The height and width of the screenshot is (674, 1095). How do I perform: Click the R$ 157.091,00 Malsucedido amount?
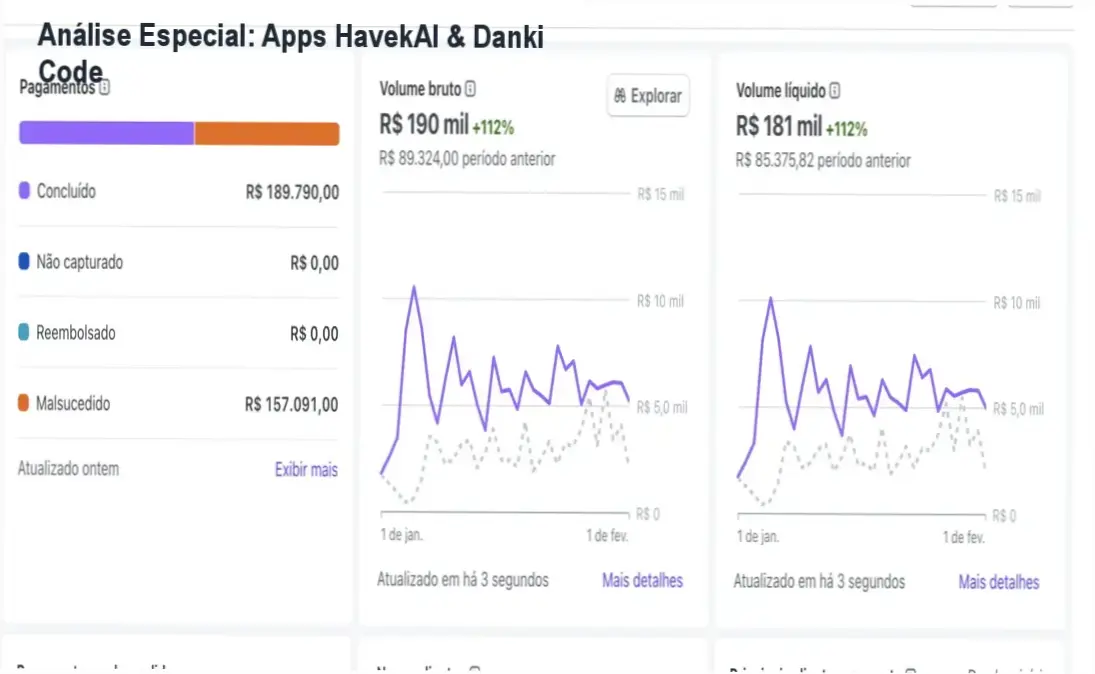tap(291, 404)
